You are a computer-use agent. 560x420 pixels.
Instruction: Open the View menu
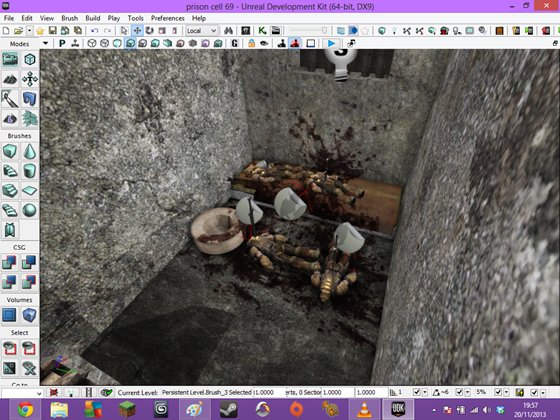[47, 18]
